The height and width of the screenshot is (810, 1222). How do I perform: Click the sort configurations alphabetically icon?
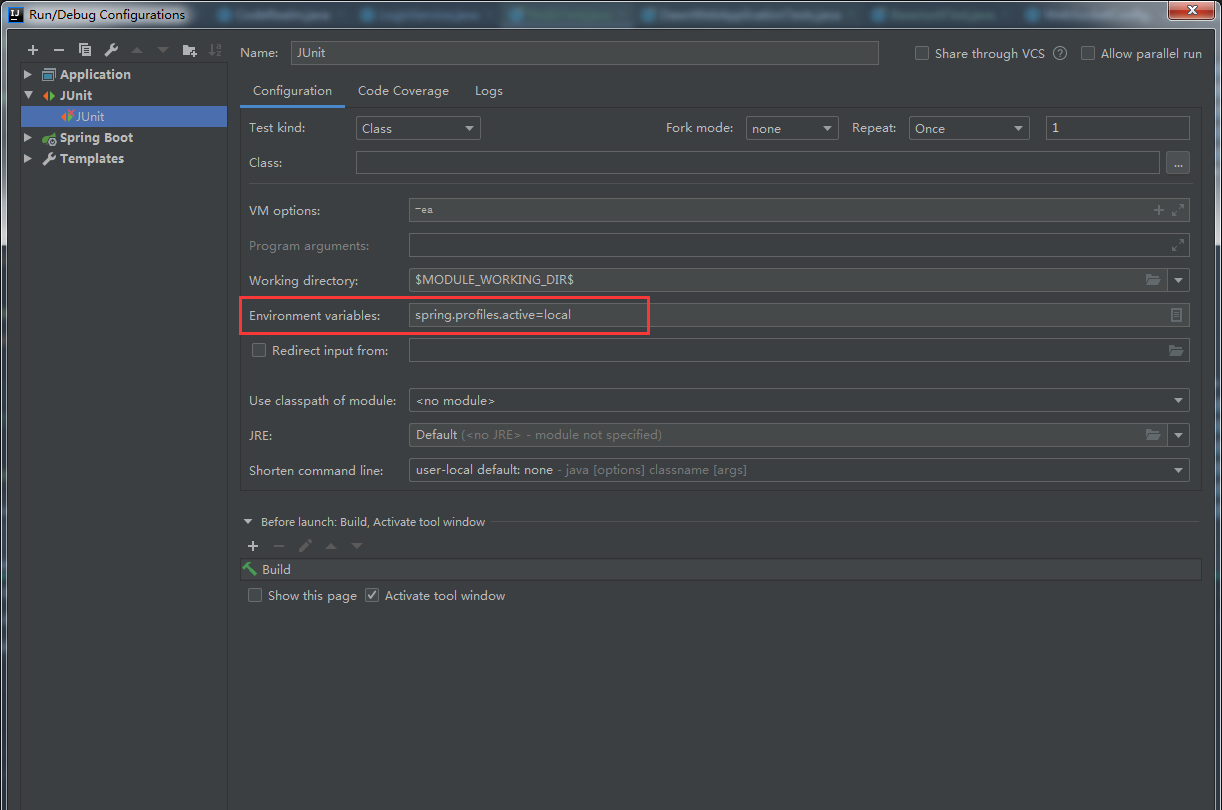pos(215,50)
